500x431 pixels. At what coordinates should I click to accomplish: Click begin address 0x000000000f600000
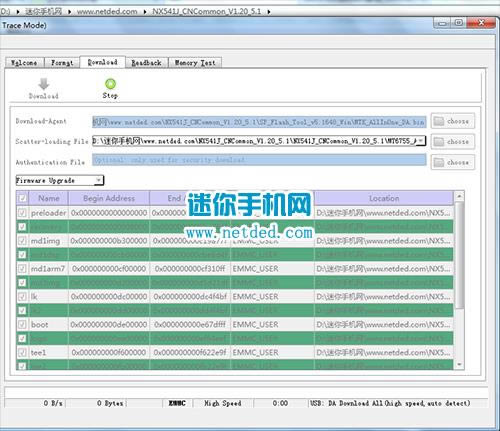[109, 352]
